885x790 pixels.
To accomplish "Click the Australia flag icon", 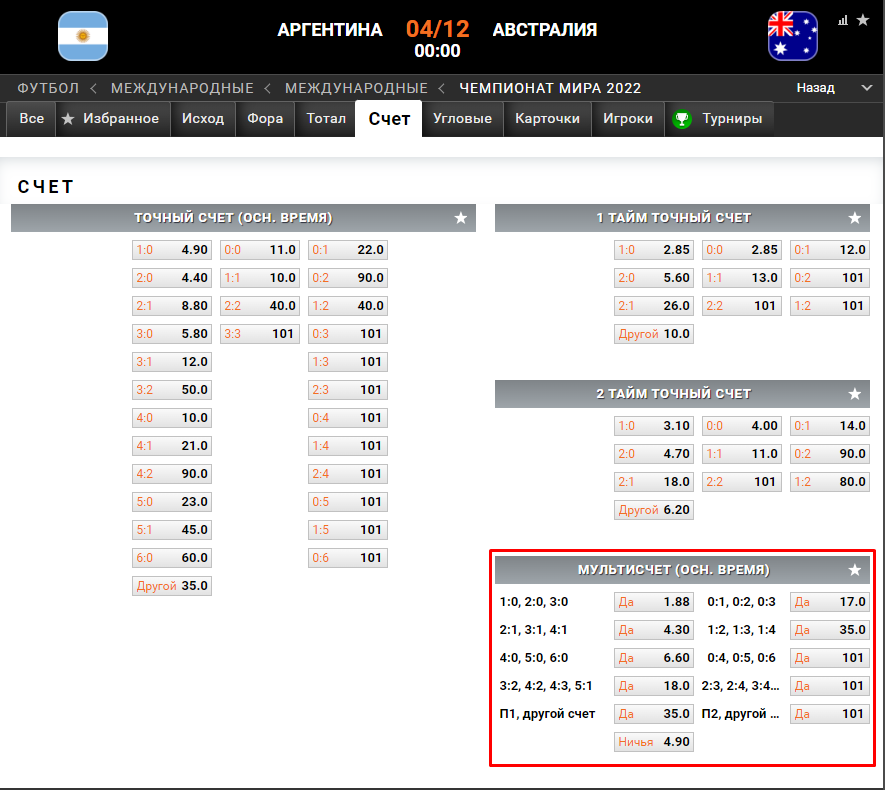I will point(792,36).
